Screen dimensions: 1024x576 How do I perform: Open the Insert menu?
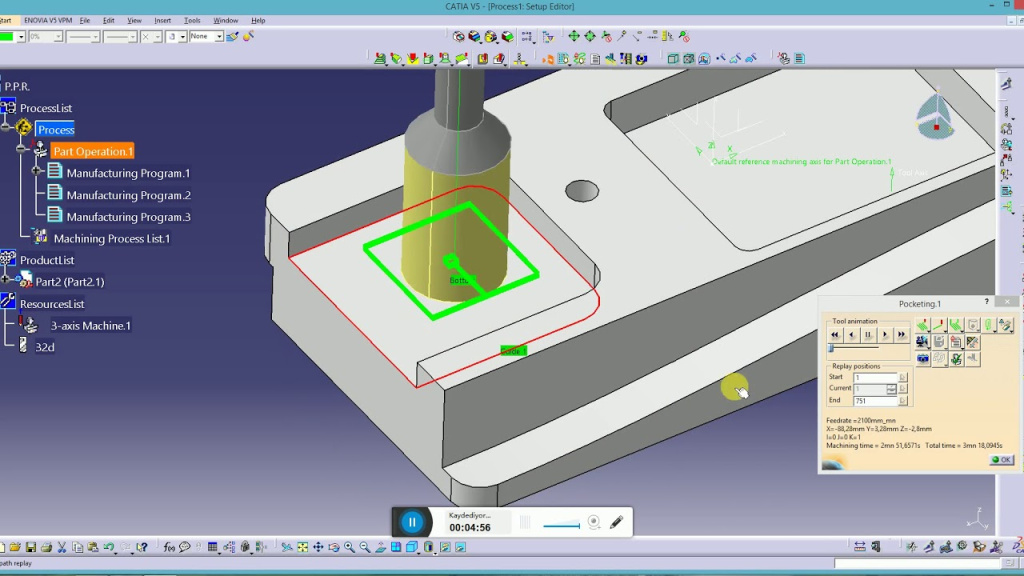[x=162, y=20]
